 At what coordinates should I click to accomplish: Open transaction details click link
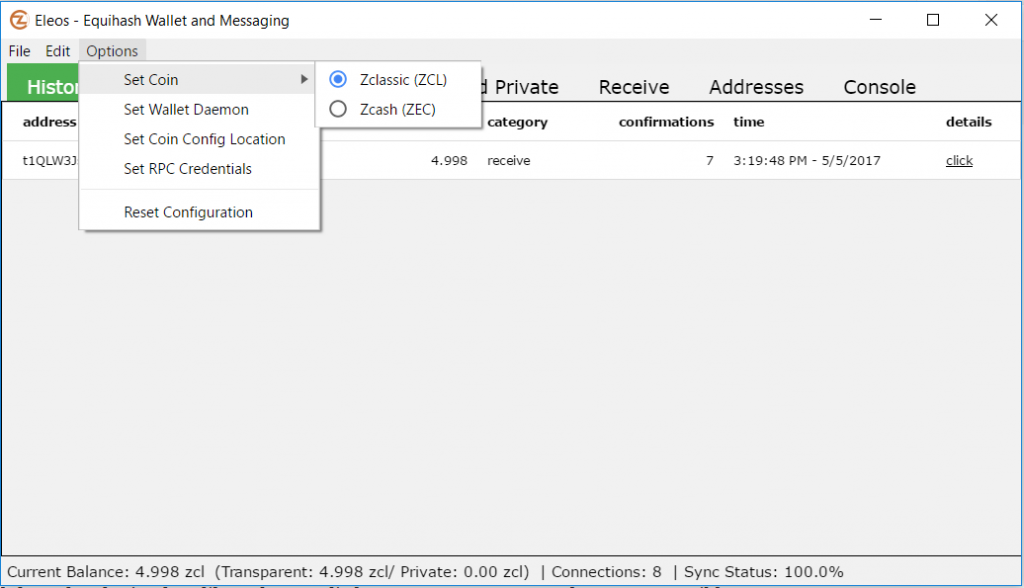click(x=959, y=161)
